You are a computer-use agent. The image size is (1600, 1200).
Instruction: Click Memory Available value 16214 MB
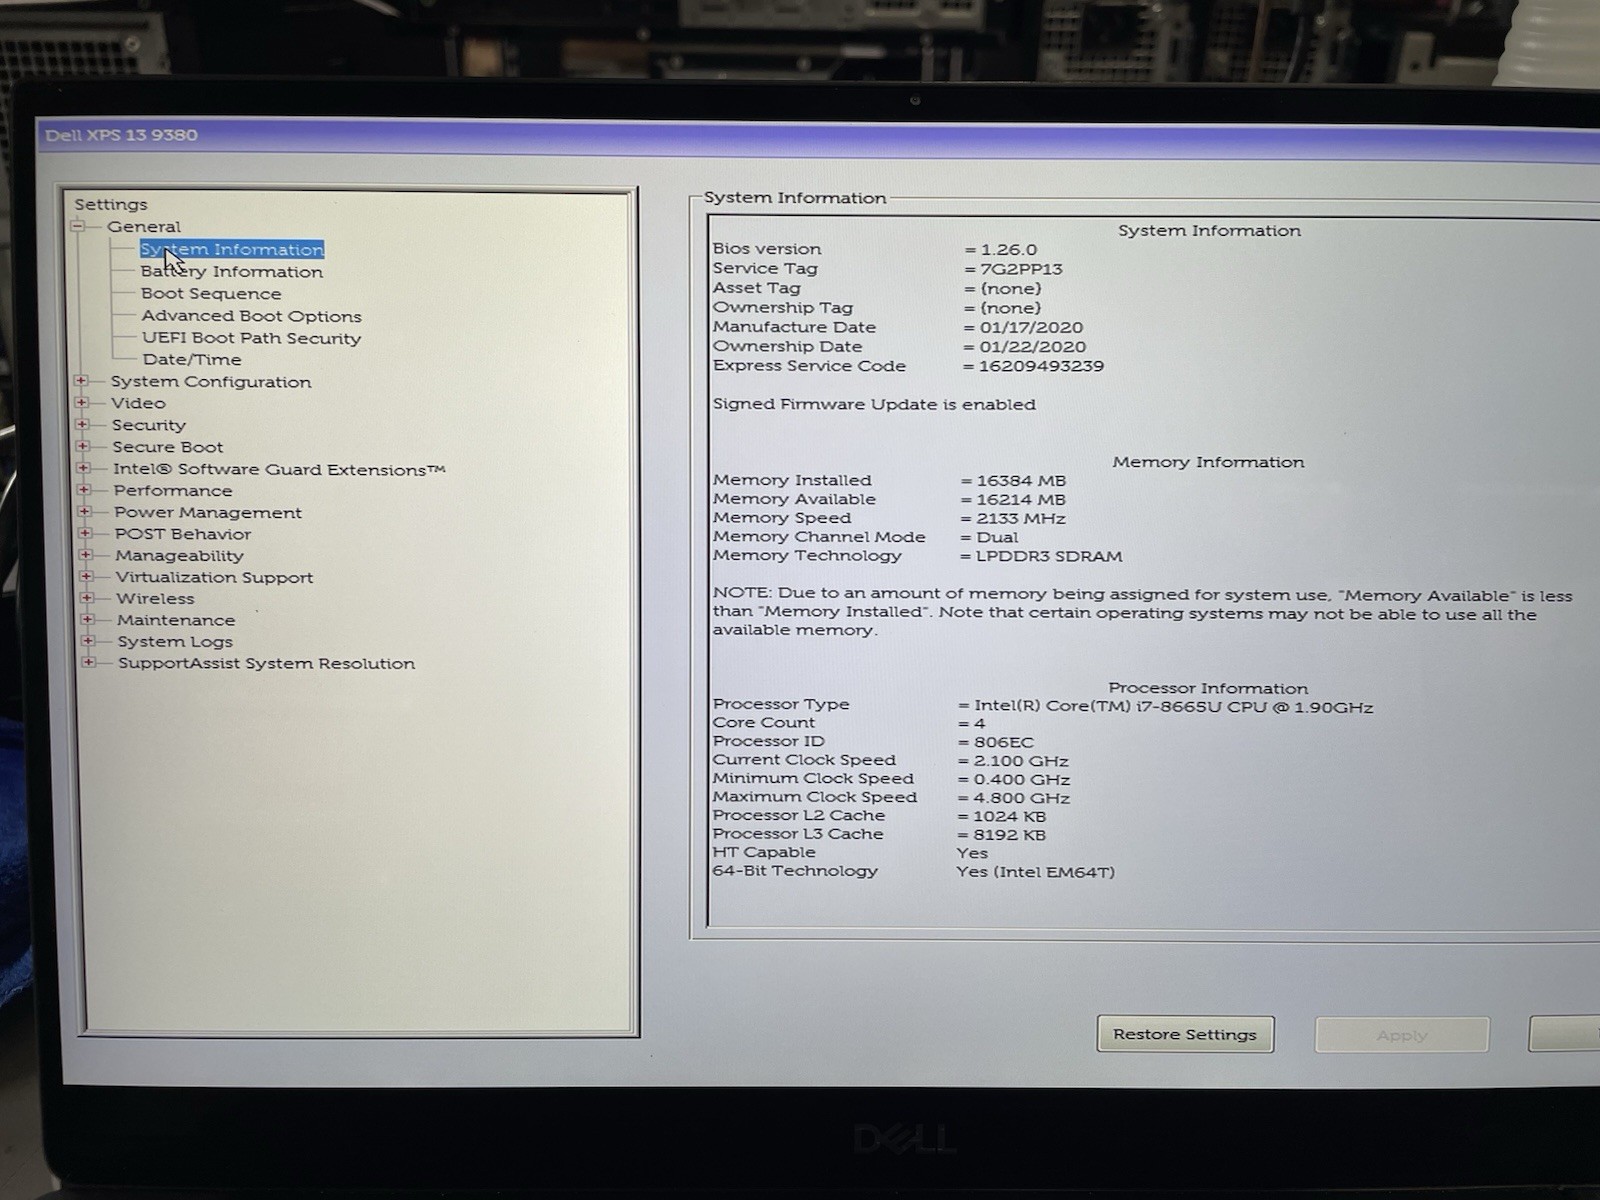tap(1021, 500)
